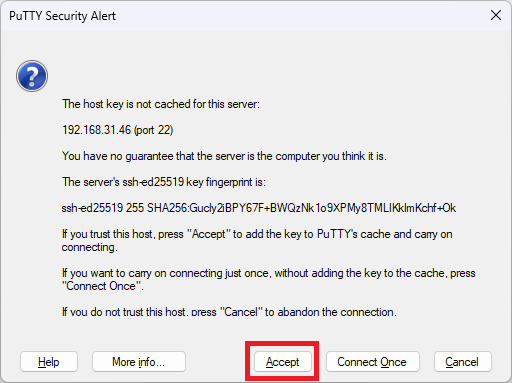Accept the host key into PuTTY's cache
The width and height of the screenshot is (512, 383).
coord(282,362)
